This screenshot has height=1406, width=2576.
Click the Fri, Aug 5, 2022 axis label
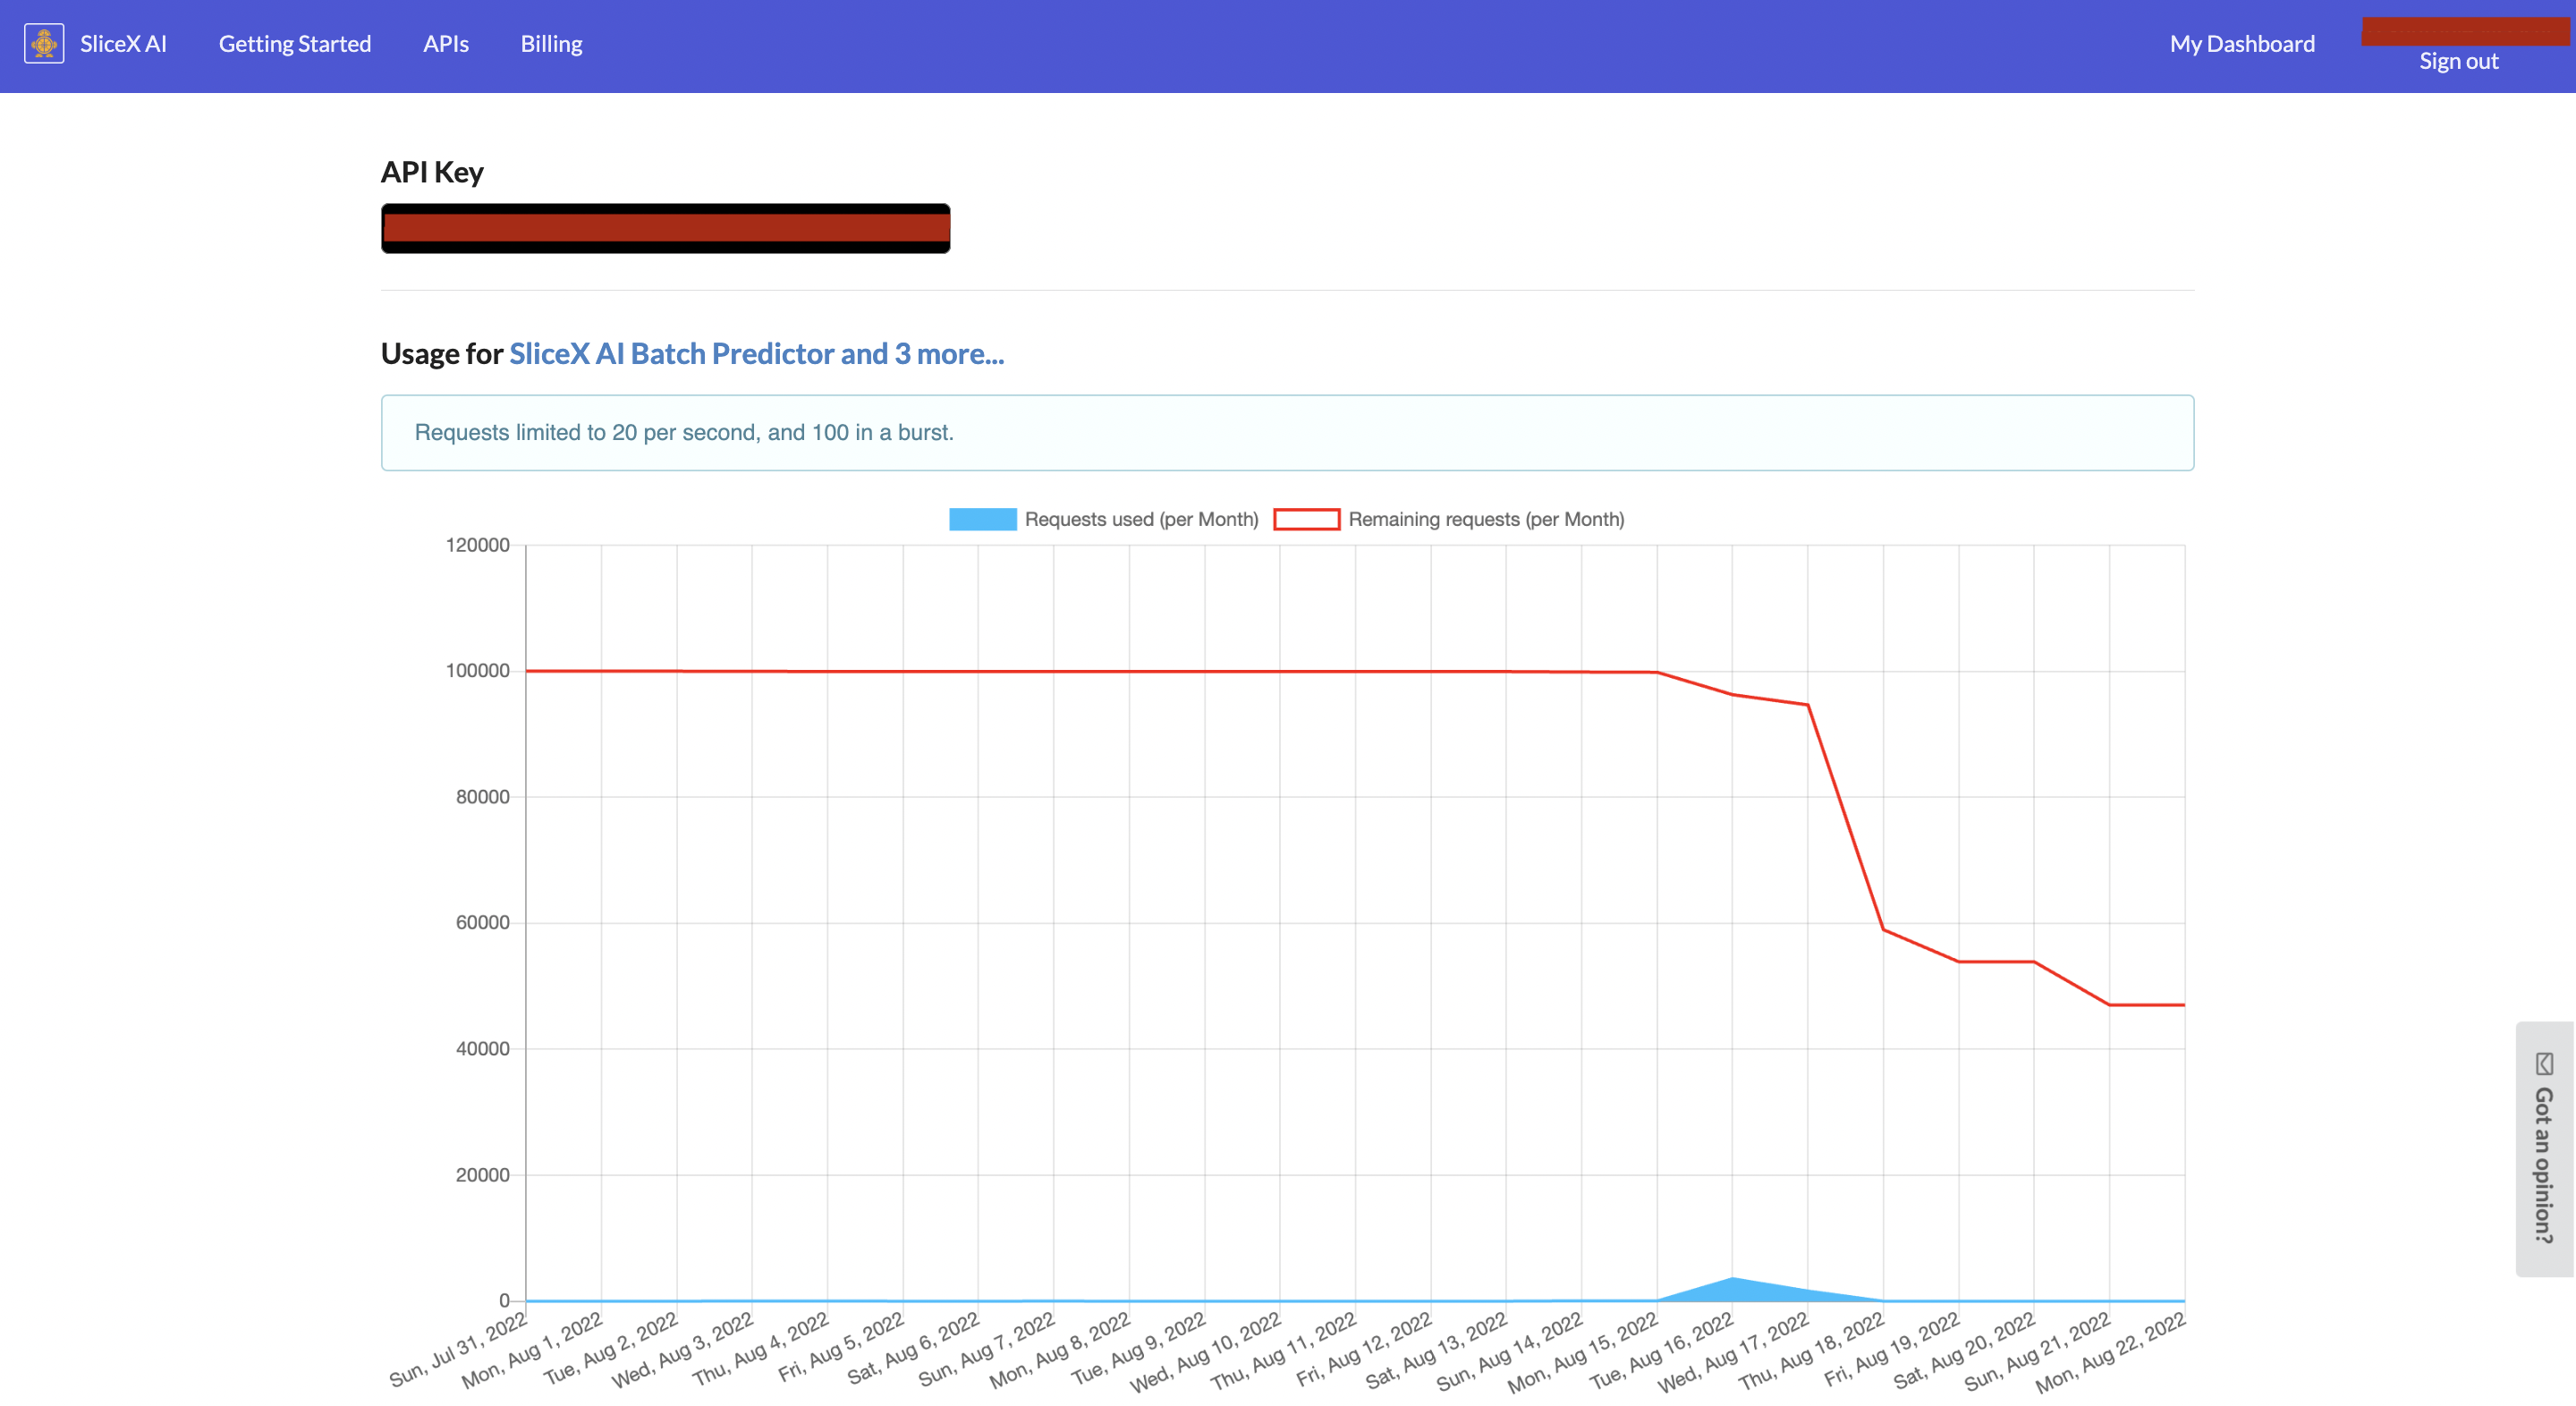[841, 1348]
